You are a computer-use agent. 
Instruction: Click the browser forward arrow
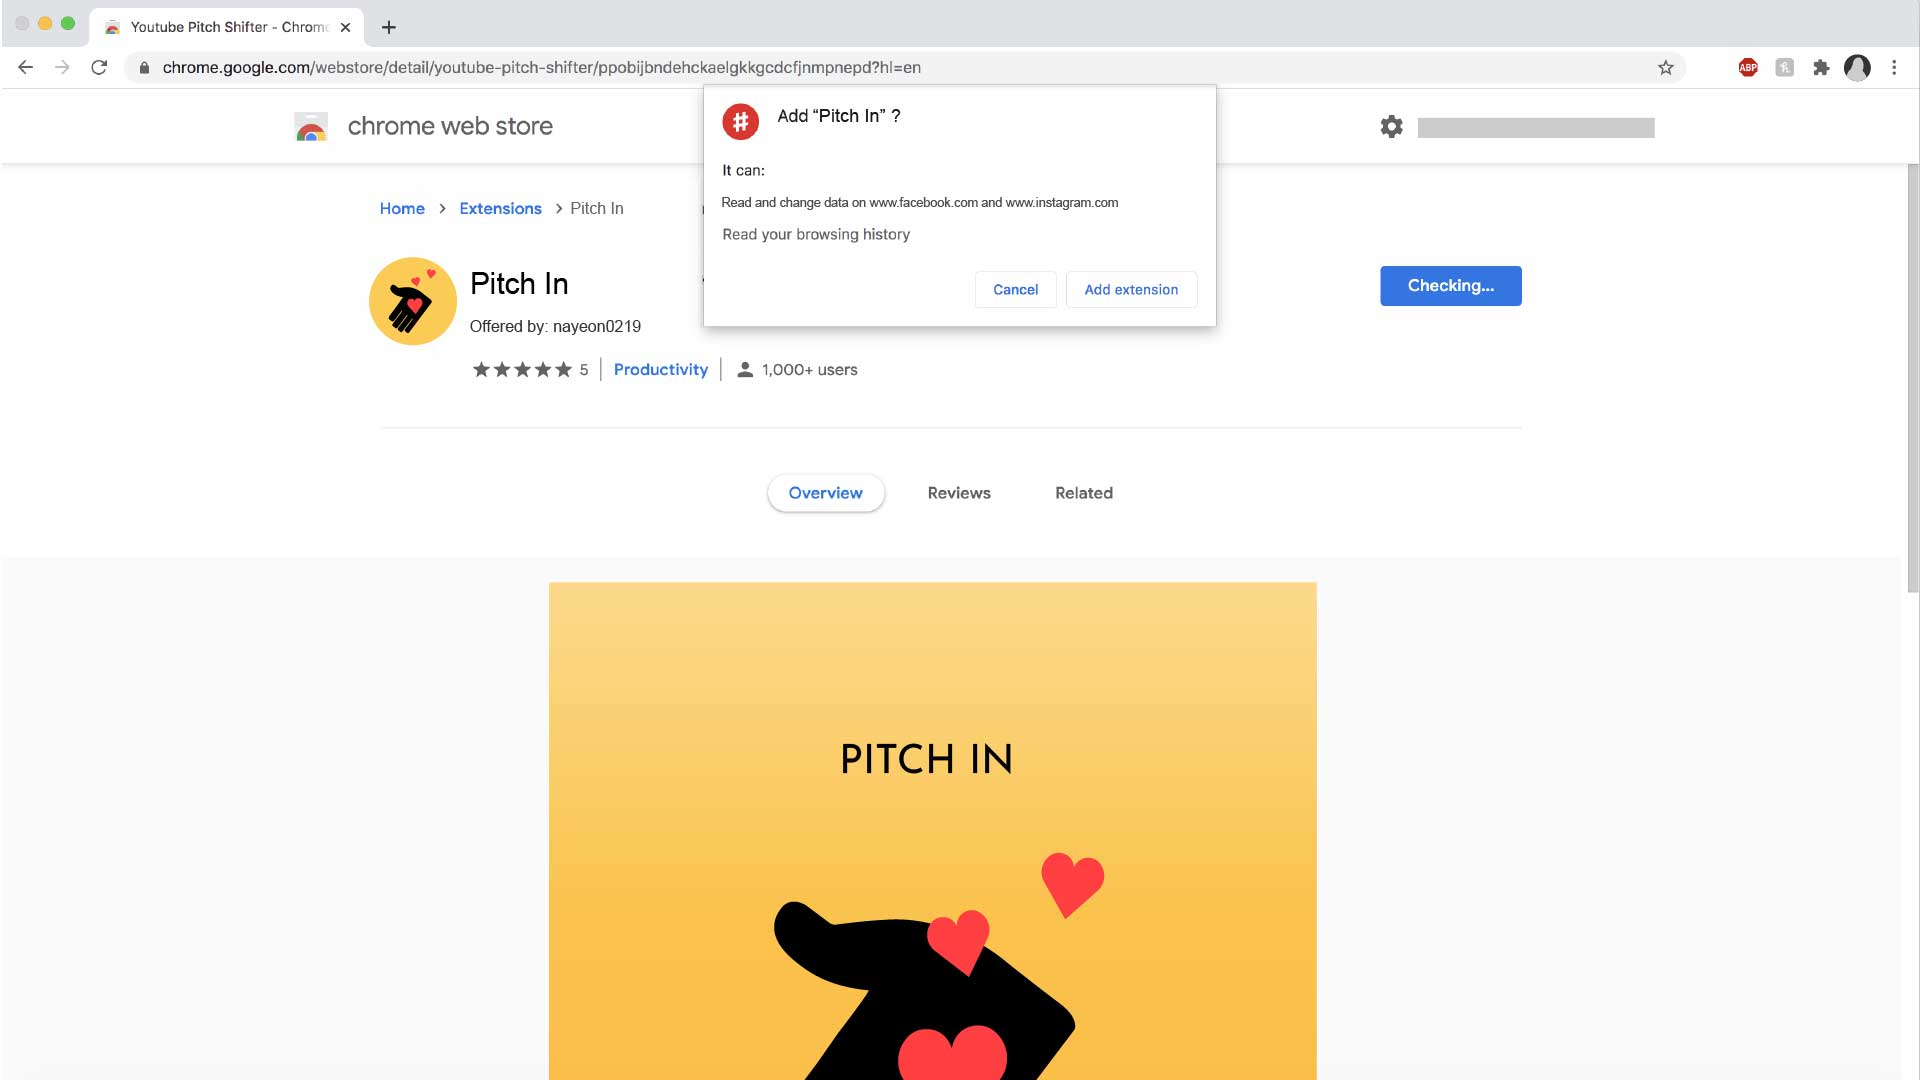(x=62, y=67)
